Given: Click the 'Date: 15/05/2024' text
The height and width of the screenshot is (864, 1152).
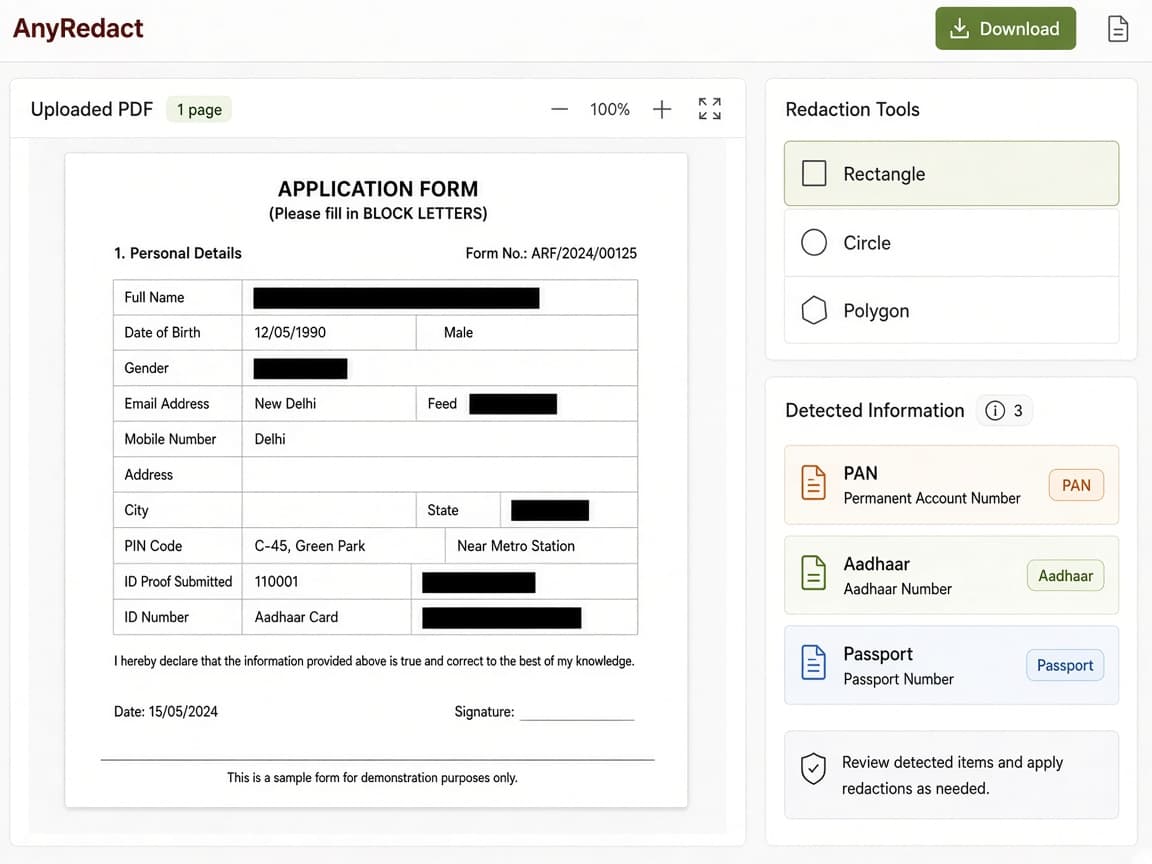Looking at the screenshot, I should pos(166,711).
